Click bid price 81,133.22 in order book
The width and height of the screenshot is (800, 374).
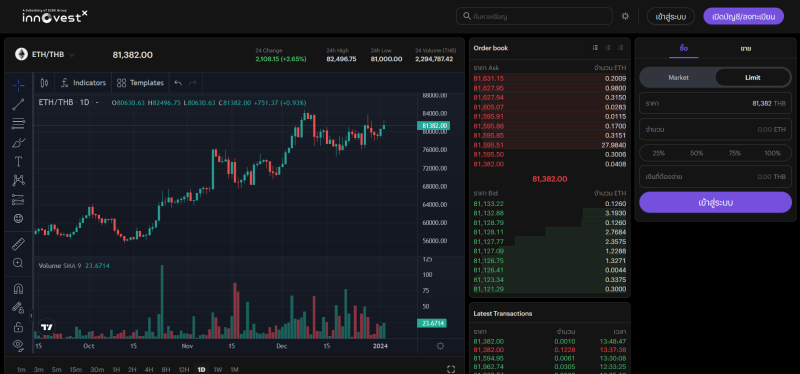489,204
